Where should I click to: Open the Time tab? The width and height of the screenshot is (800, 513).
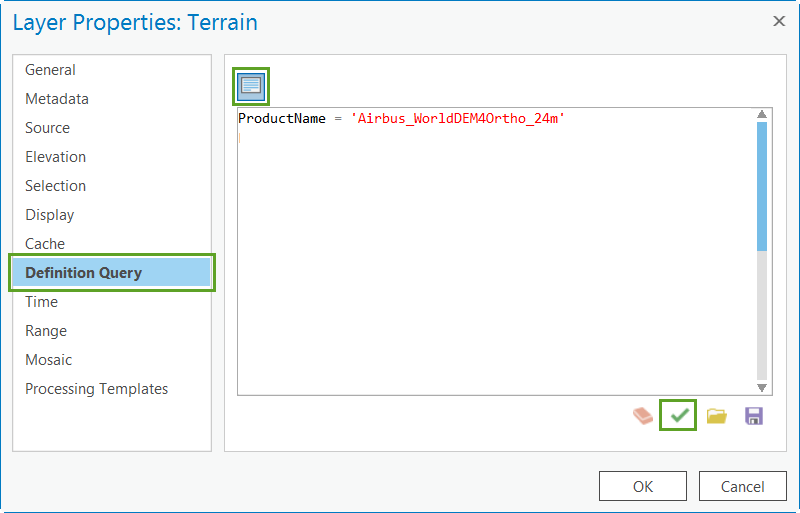[112, 302]
